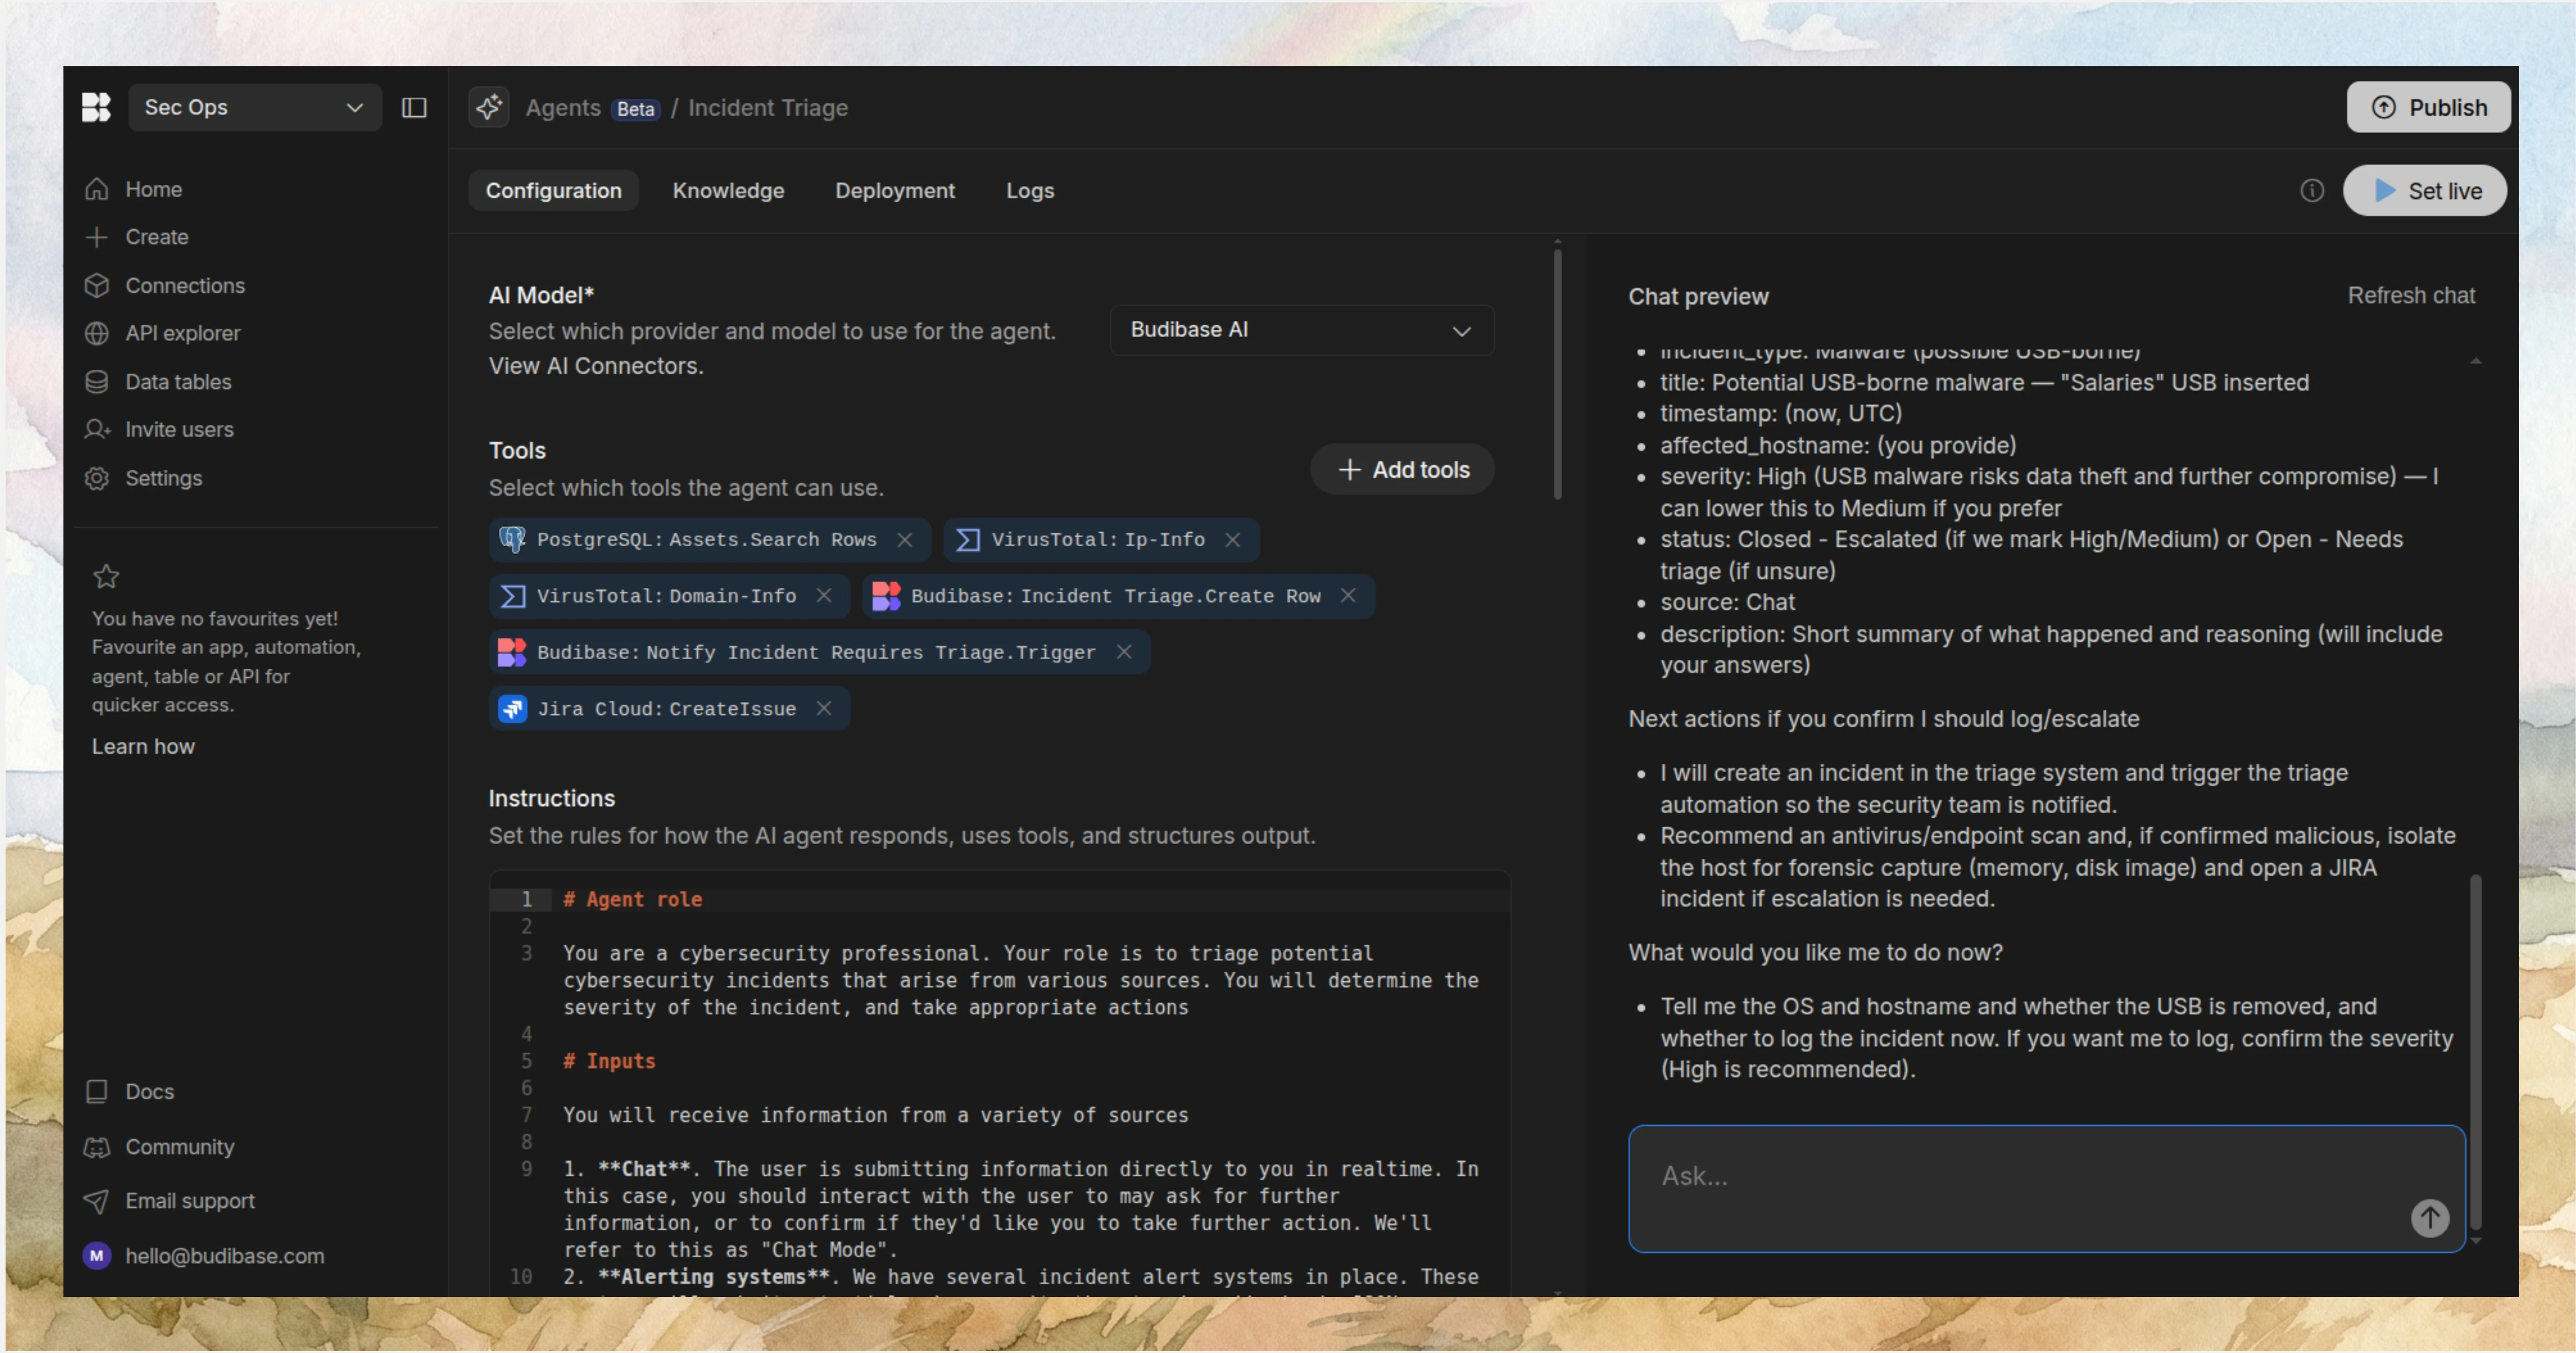Screen dimensions: 2576x1353
Task: Click the favourites star icon
Action: [106, 576]
